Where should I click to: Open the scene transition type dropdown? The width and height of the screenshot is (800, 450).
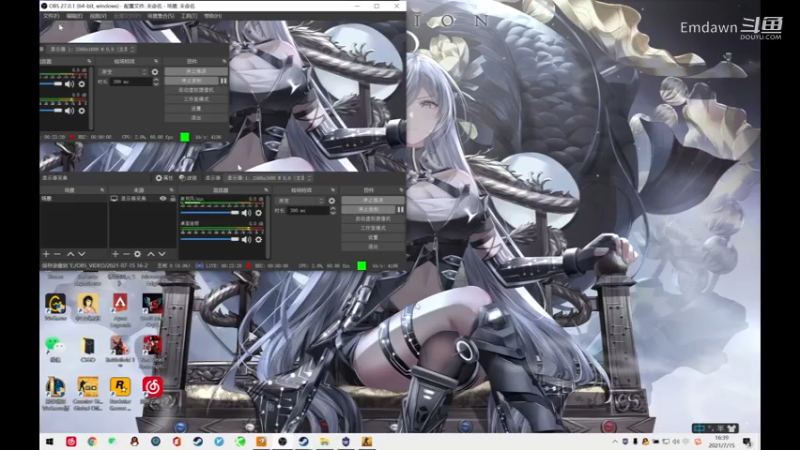(x=300, y=201)
